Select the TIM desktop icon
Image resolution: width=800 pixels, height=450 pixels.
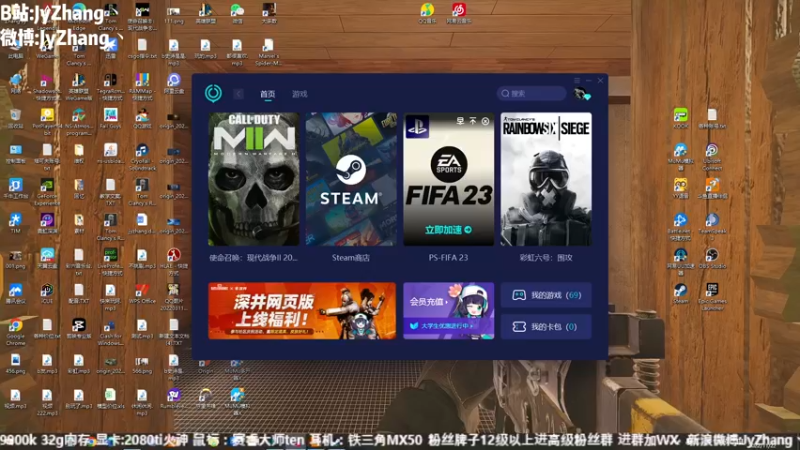pos(15,223)
